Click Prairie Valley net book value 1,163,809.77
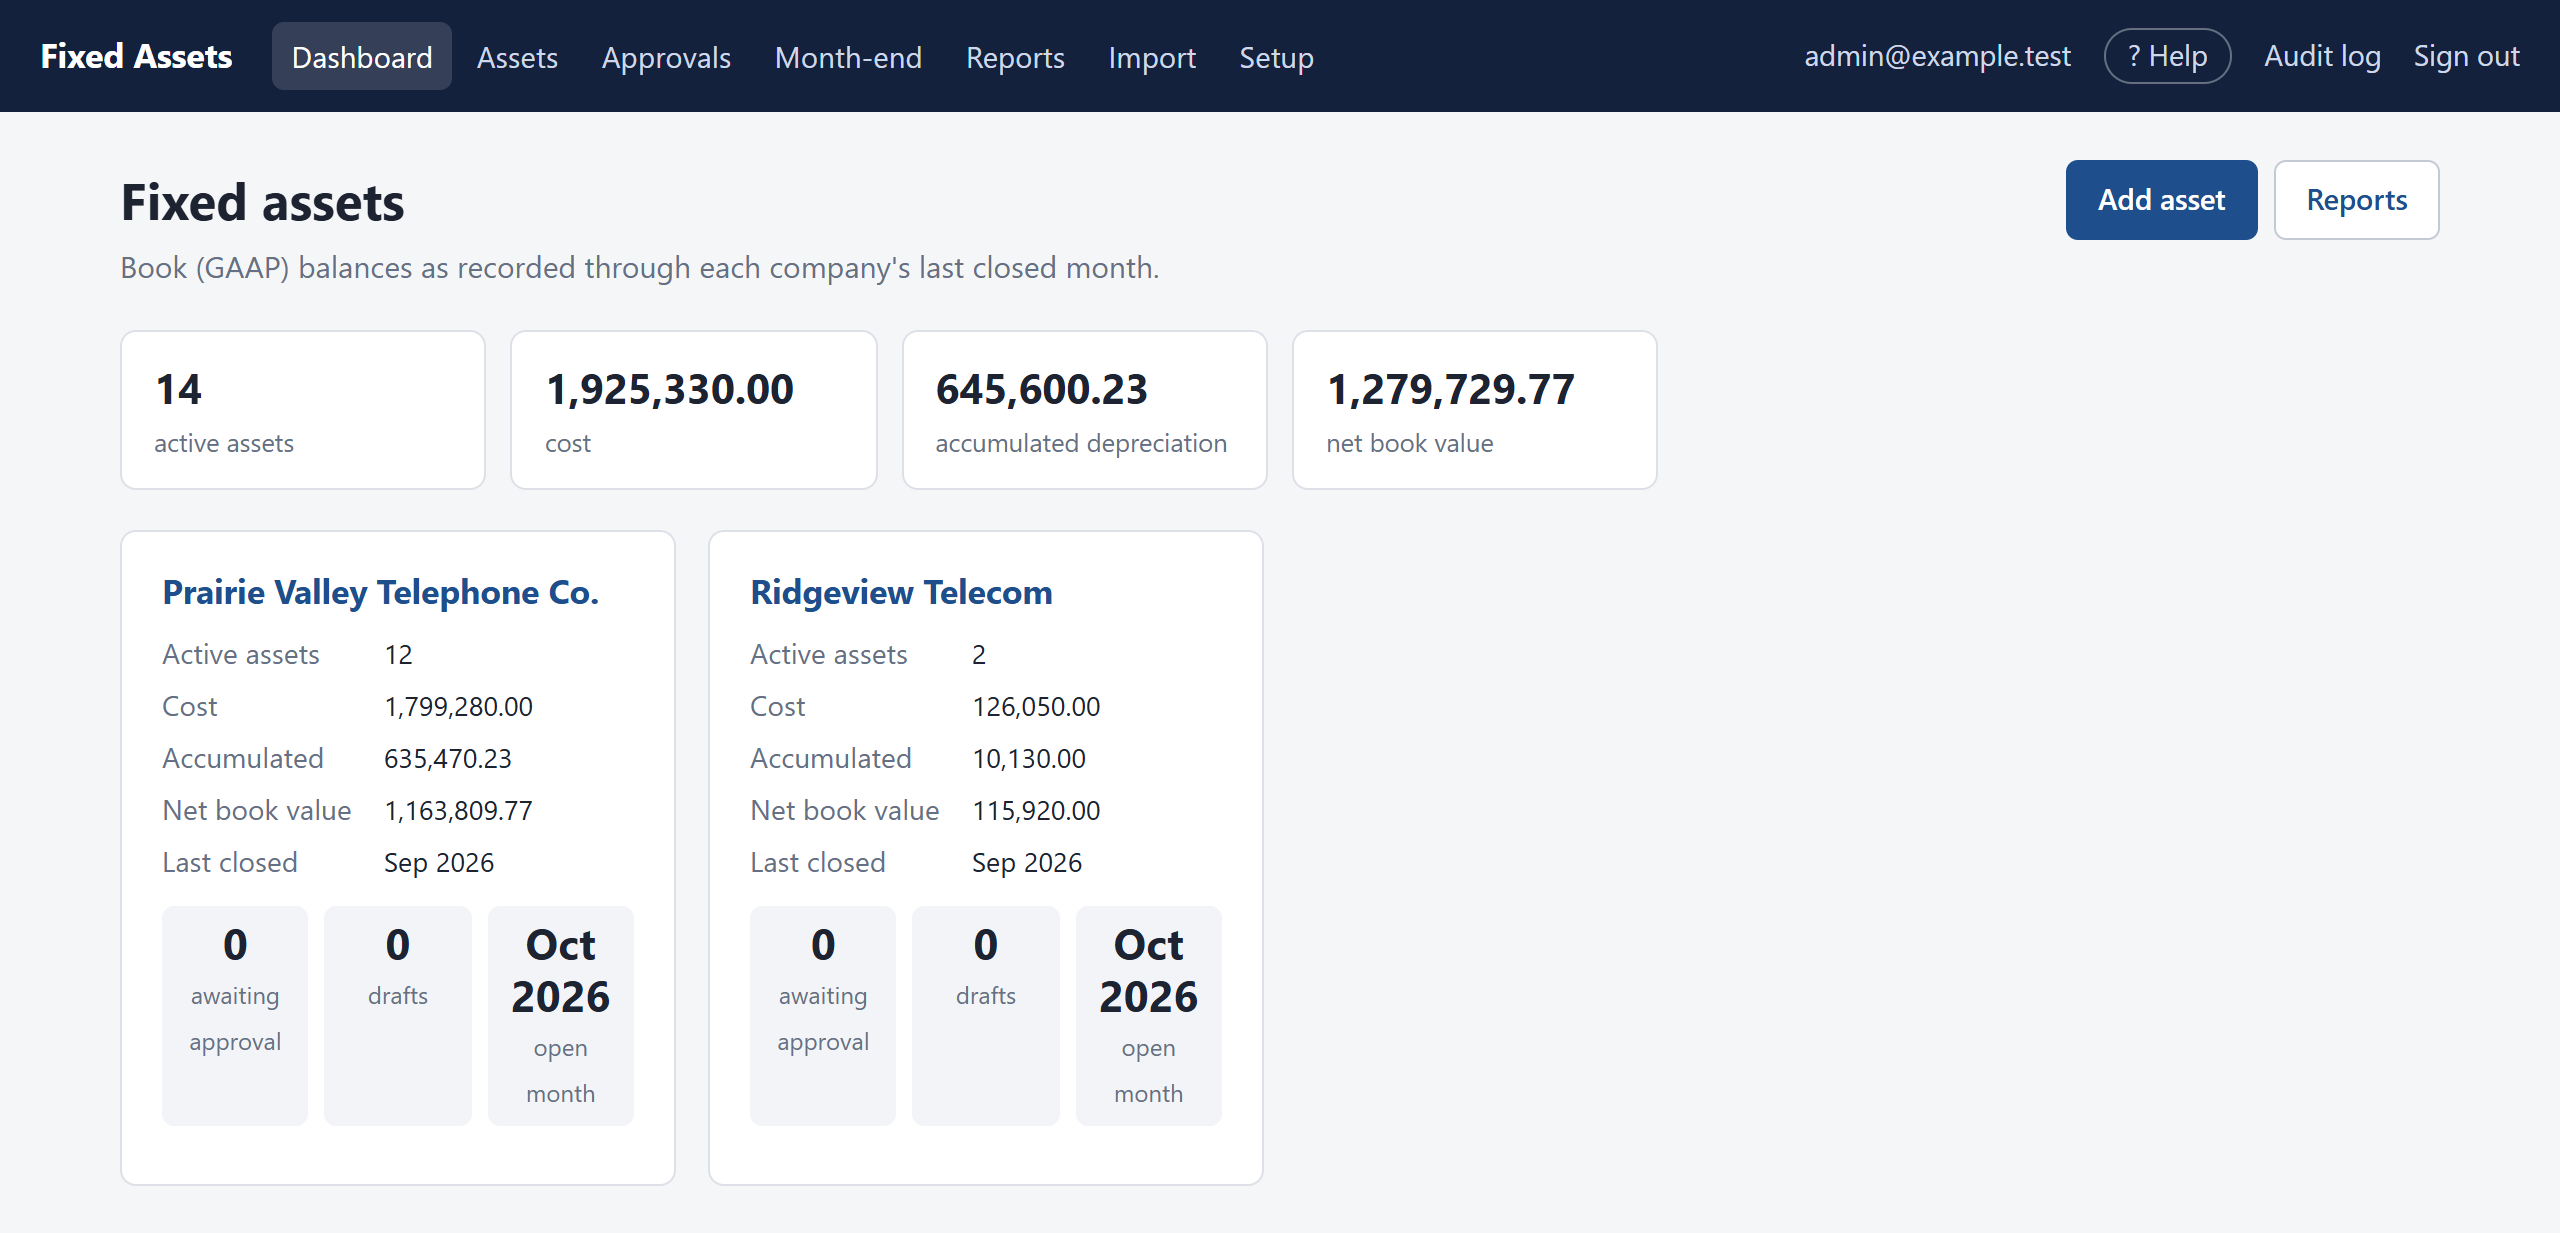 [458, 811]
